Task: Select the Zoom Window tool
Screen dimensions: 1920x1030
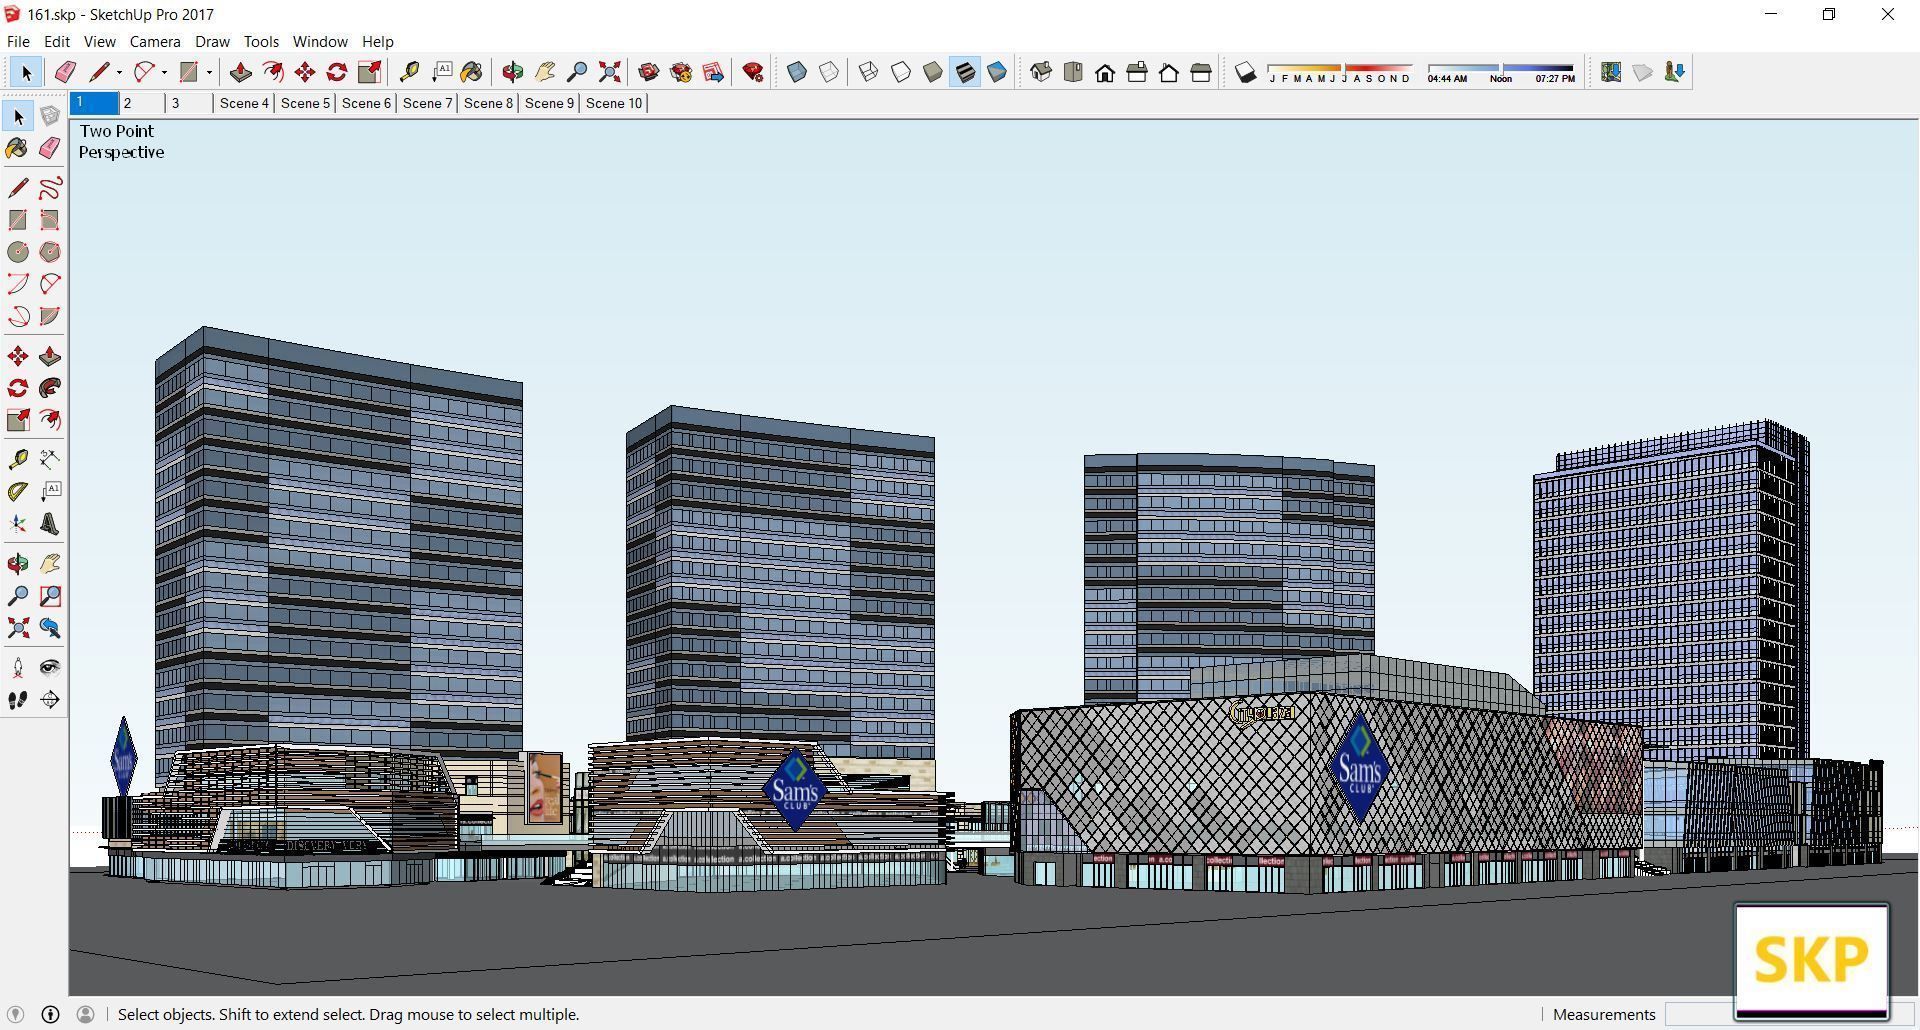Action: (50, 596)
